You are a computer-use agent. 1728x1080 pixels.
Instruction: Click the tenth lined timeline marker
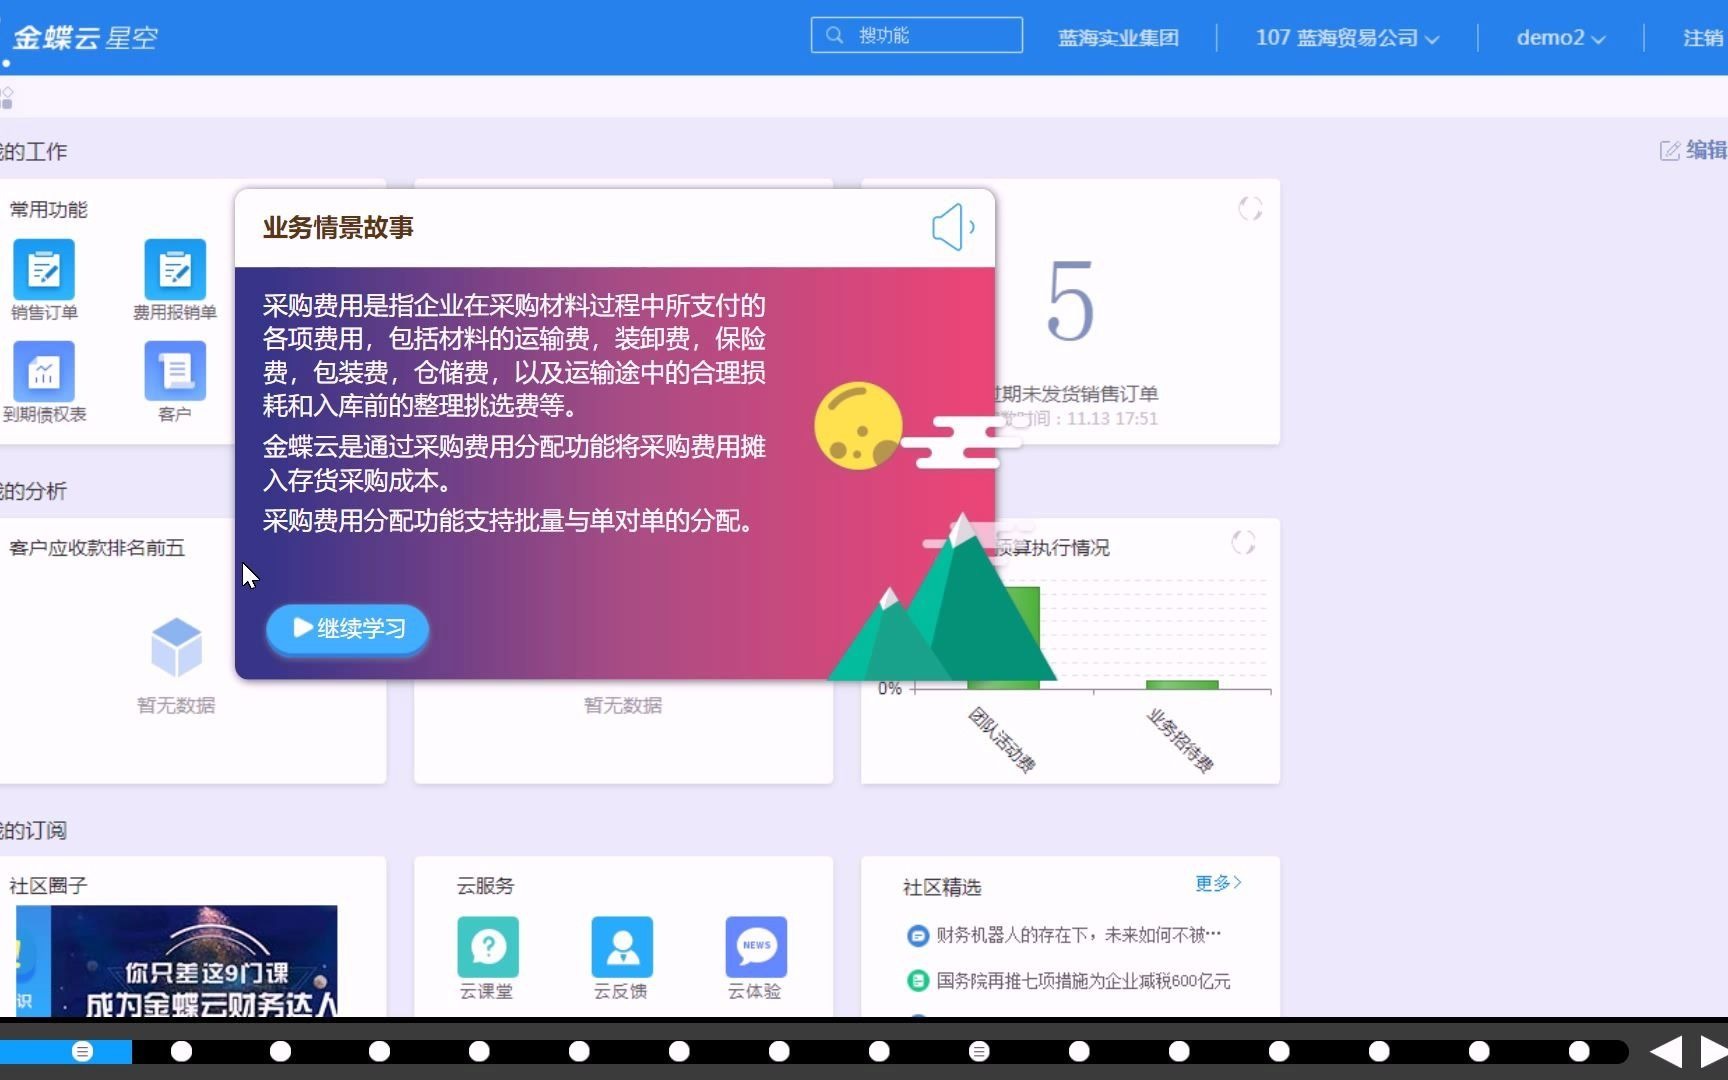coord(979,1051)
